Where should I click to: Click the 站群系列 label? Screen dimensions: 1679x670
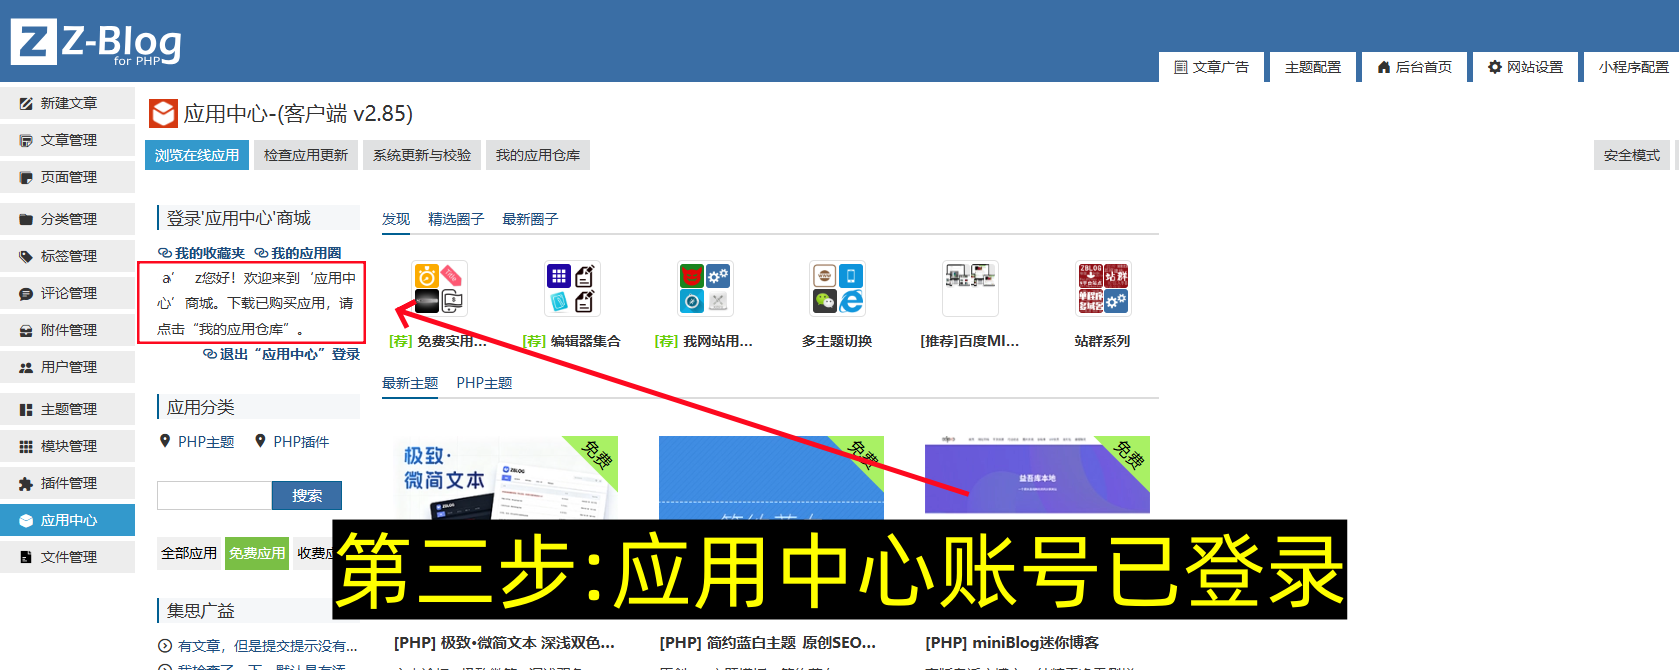coord(1102,341)
